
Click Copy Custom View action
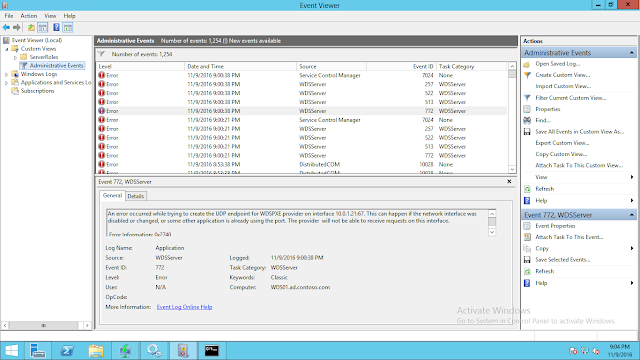[x=561, y=154]
